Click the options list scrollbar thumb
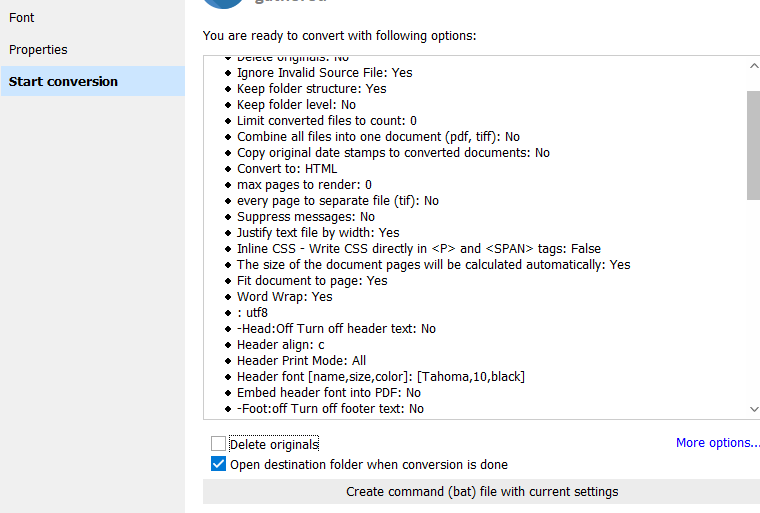The image size is (760, 513). pos(753,145)
